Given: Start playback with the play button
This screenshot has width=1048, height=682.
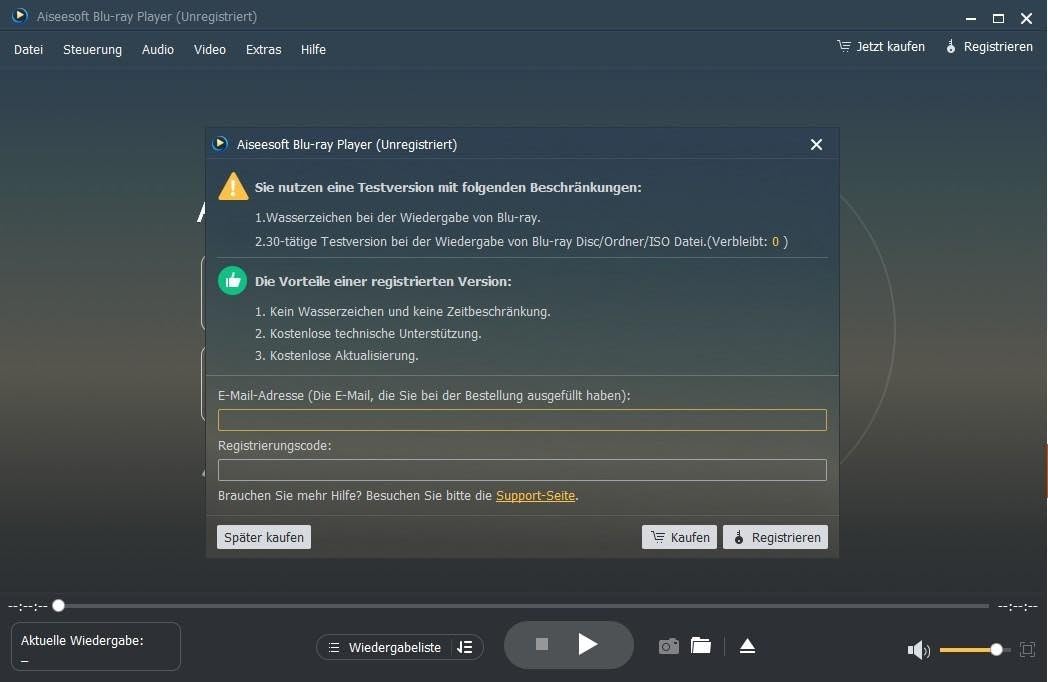Looking at the screenshot, I should point(587,645).
